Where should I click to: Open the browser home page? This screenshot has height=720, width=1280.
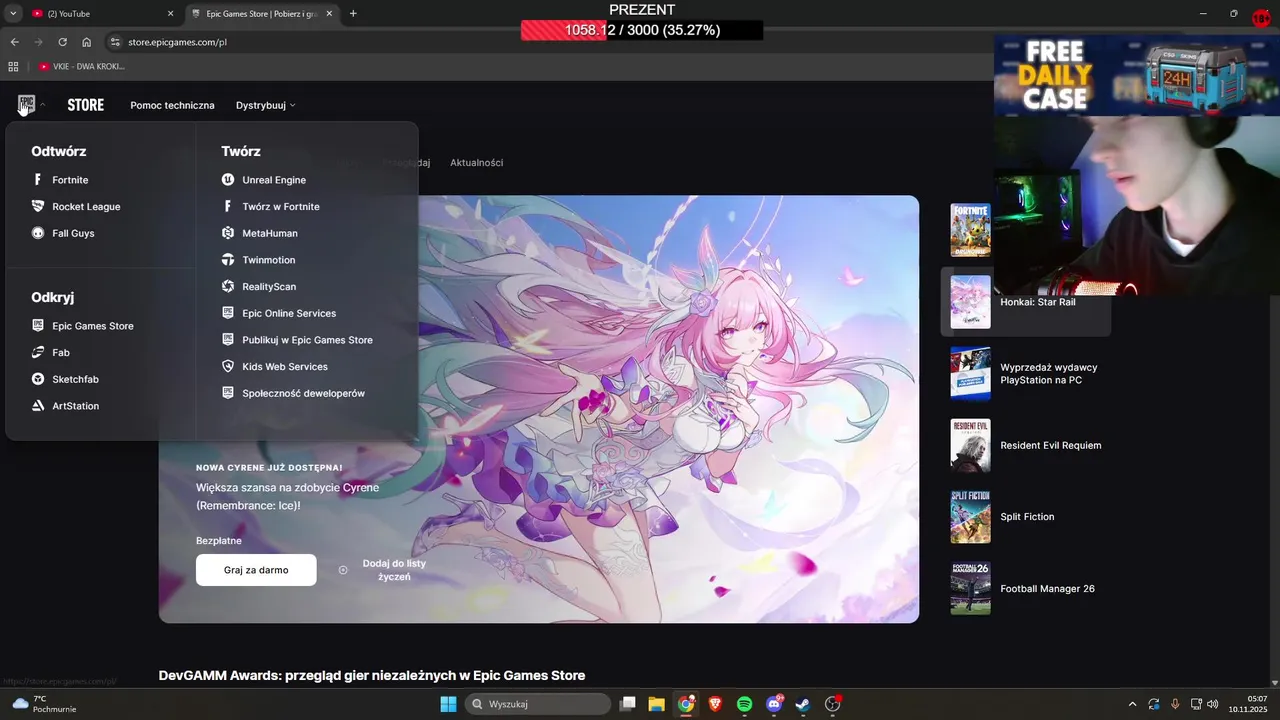click(x=87, y=42)
